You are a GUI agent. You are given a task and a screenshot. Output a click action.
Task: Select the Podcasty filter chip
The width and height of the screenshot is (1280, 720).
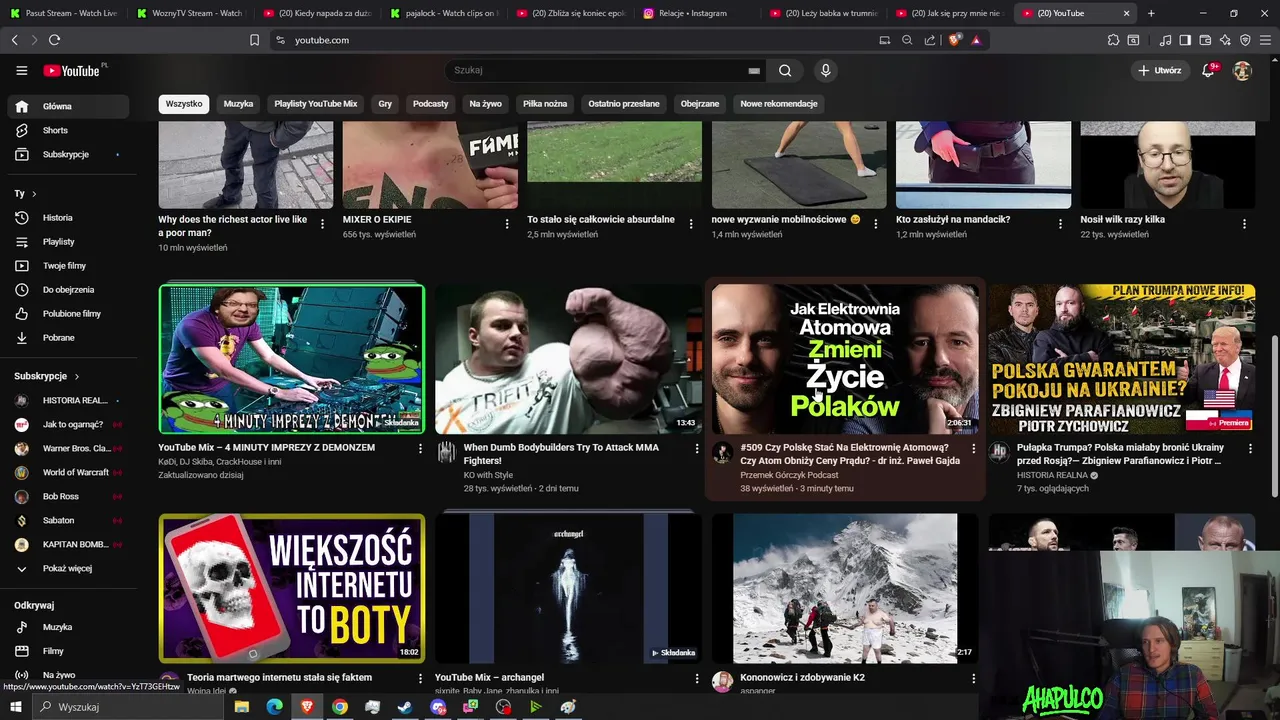coord(431,104)
